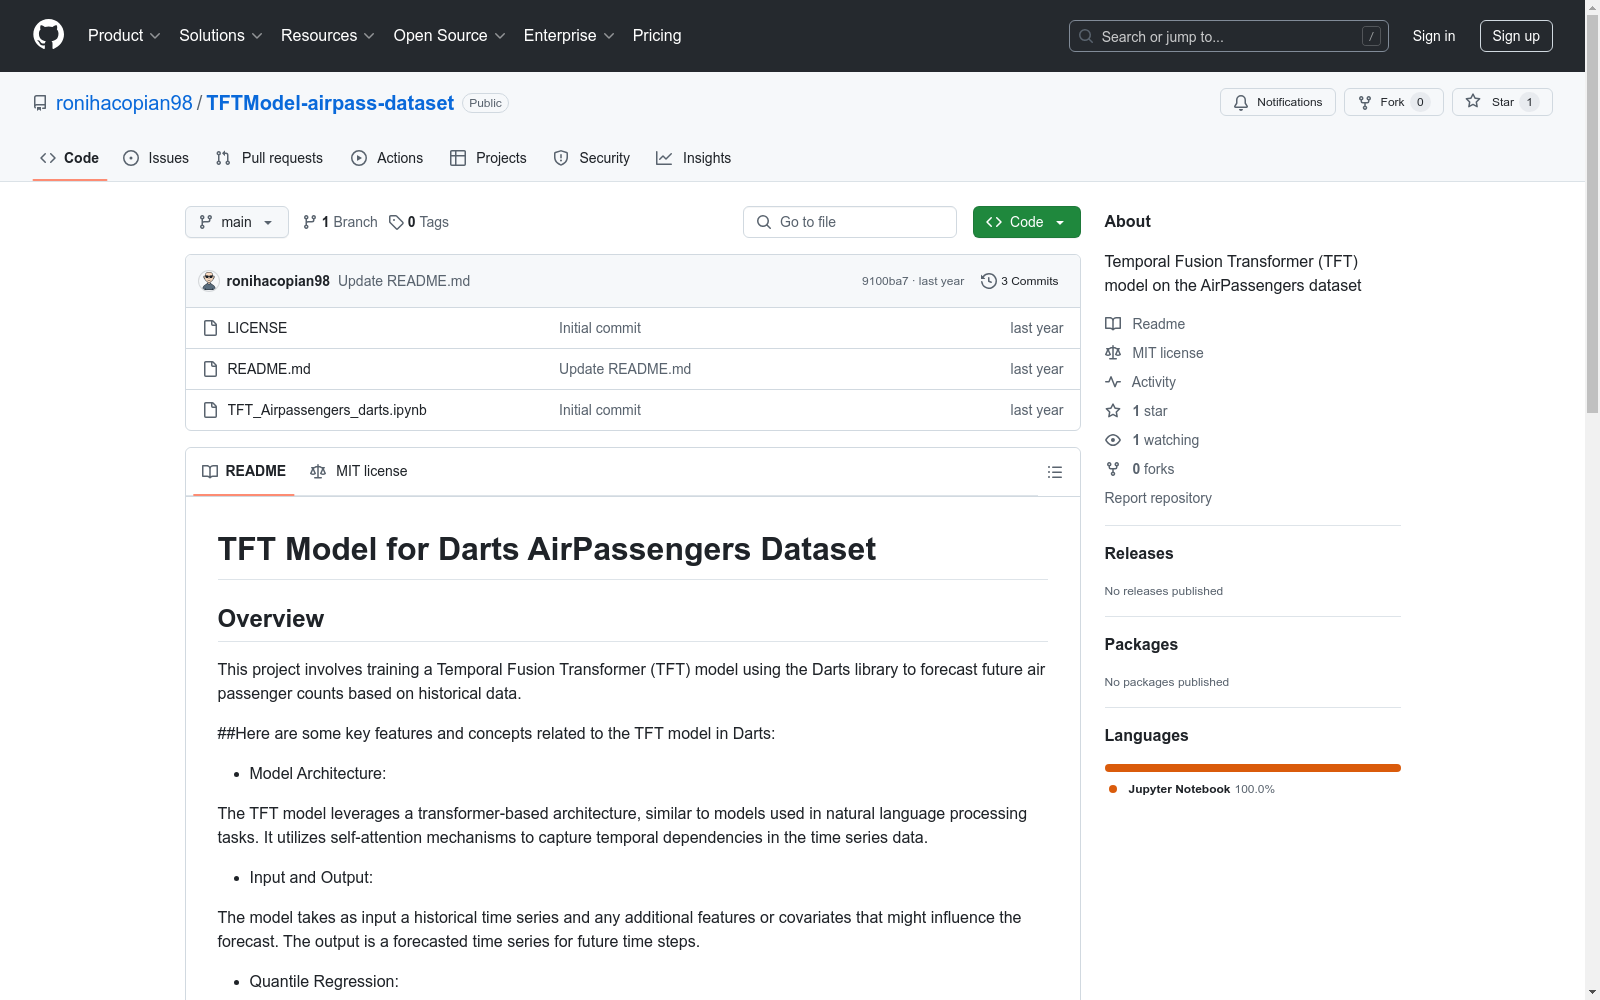
Task: Click the GitHub logo icon
Action: point(48,35)
